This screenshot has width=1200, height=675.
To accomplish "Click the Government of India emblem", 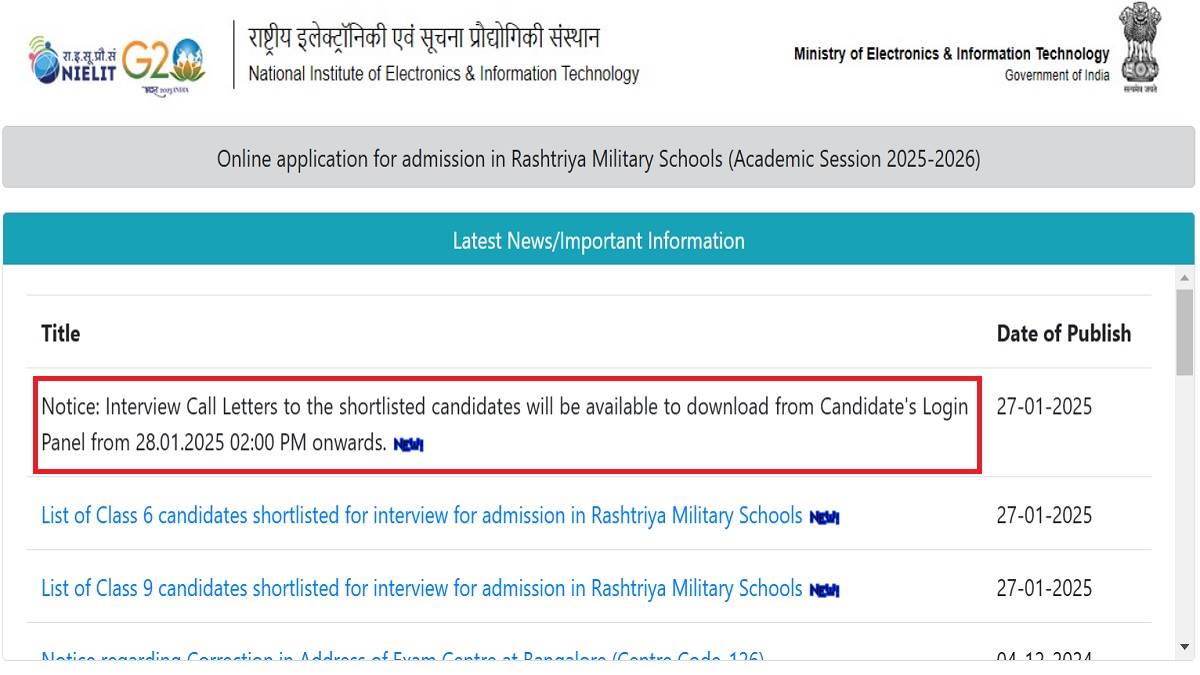I will click(x=1139, y=48).
